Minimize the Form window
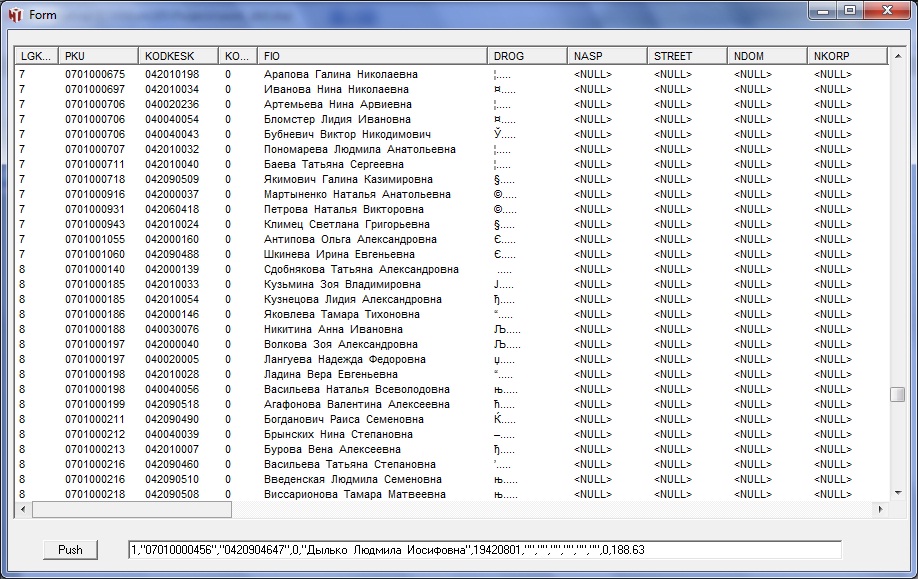 pyautogui.click(x=823, y=11)
